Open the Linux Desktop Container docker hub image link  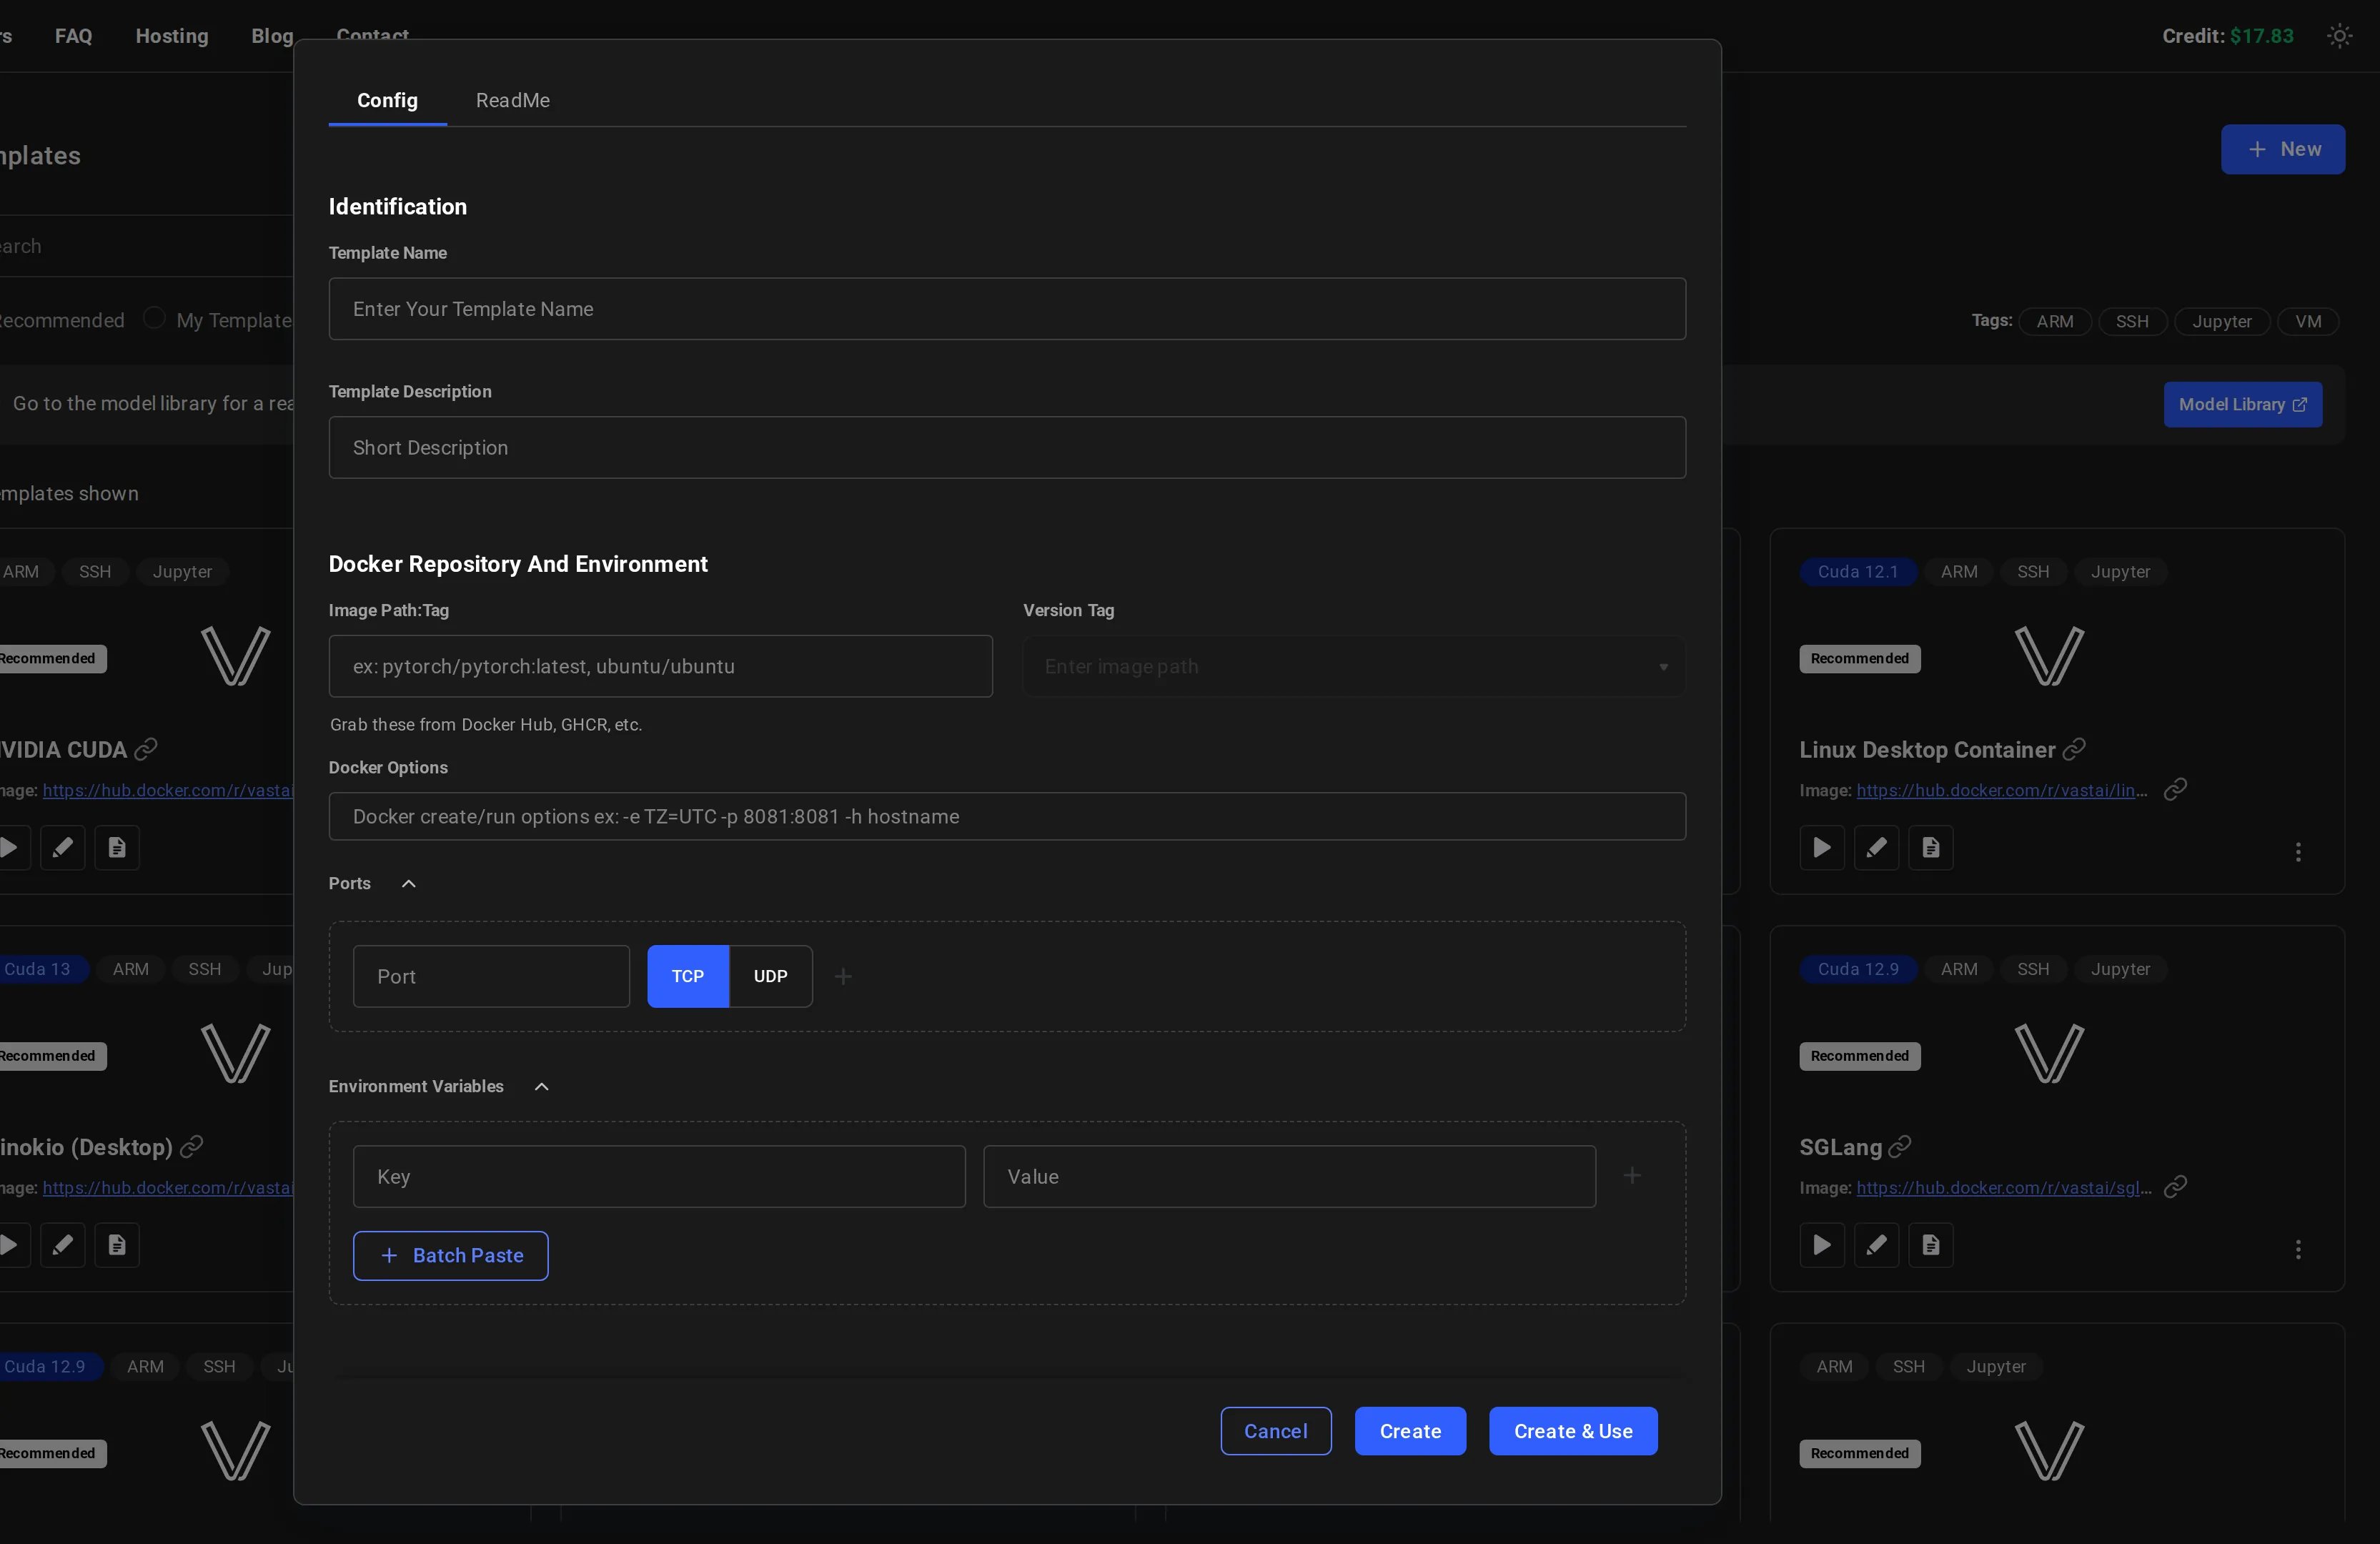[x=2002, y=790]
